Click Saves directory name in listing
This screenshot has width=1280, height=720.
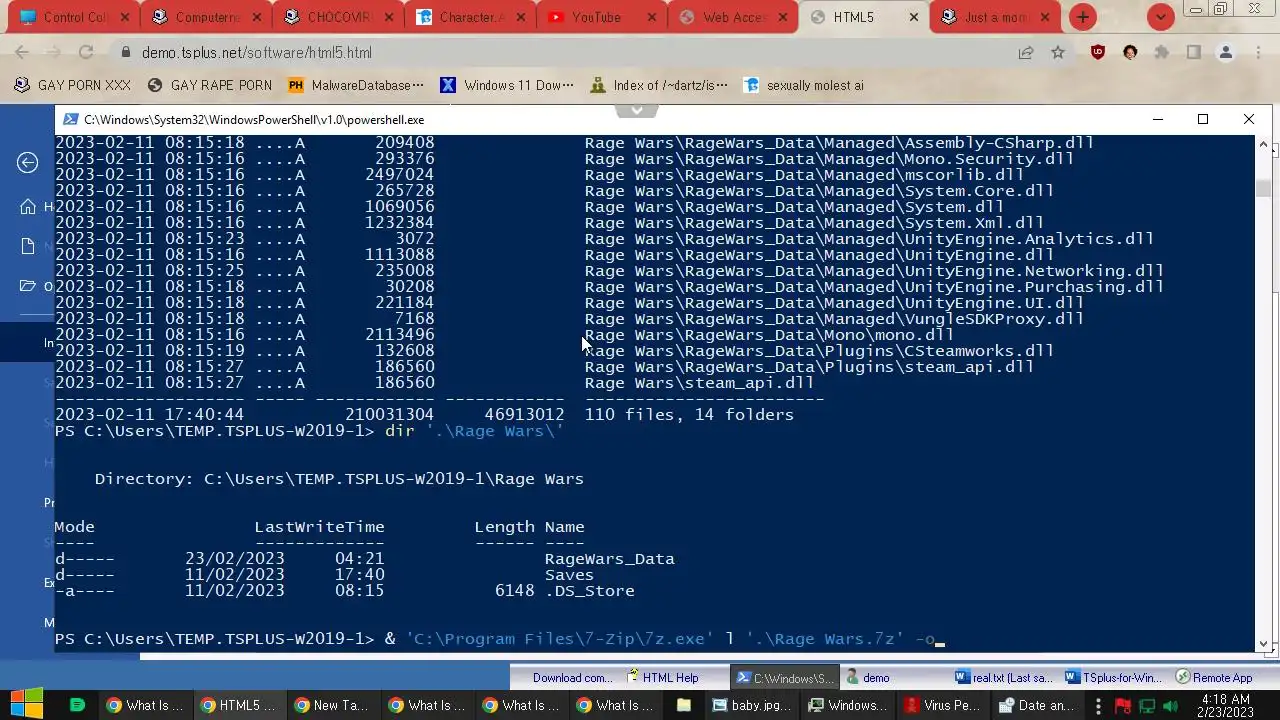click(x=569, y=575)
